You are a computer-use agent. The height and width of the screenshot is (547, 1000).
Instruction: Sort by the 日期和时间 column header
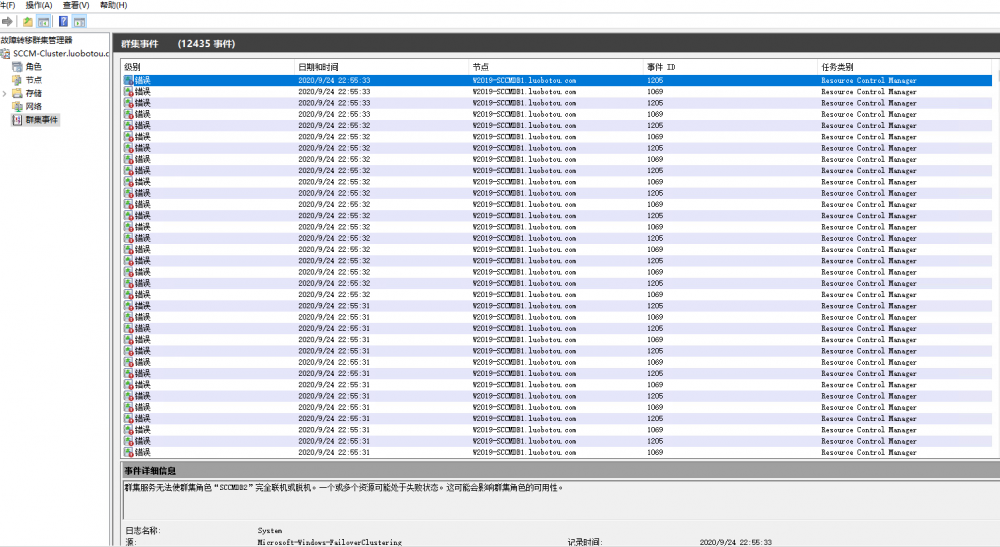pyautogui.click(x=319, y=67)
